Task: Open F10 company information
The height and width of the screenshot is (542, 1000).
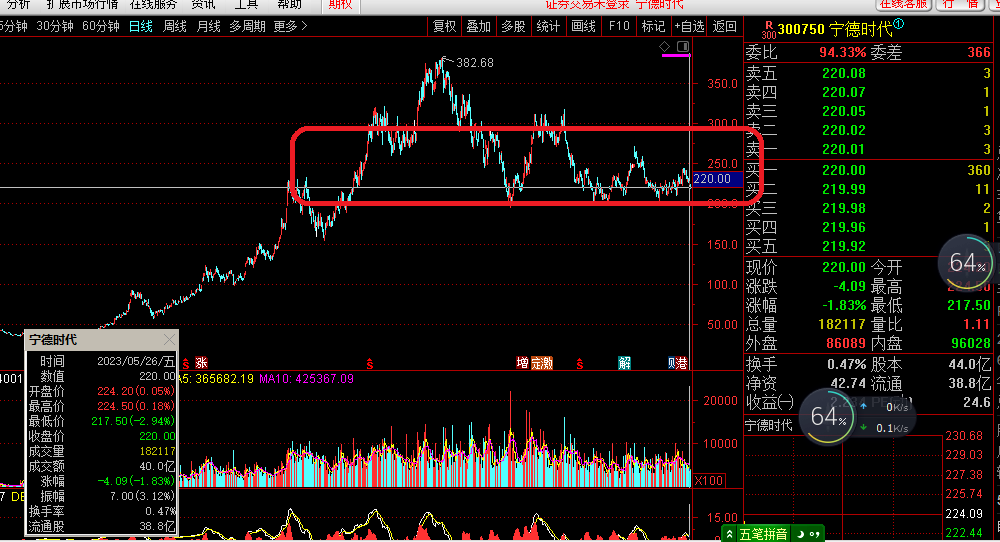Action: [619, 26]
